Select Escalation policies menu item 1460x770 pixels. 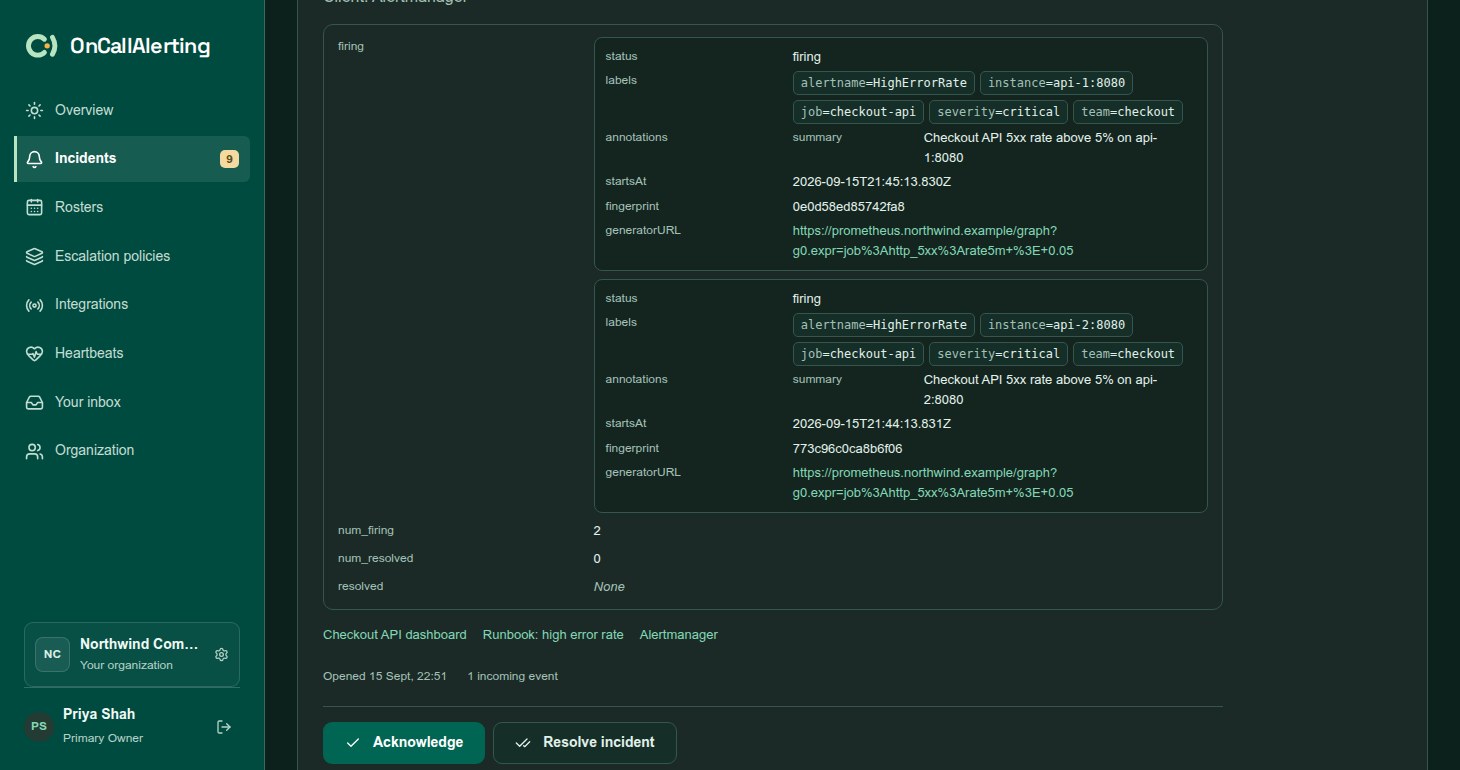coord(132,256)
